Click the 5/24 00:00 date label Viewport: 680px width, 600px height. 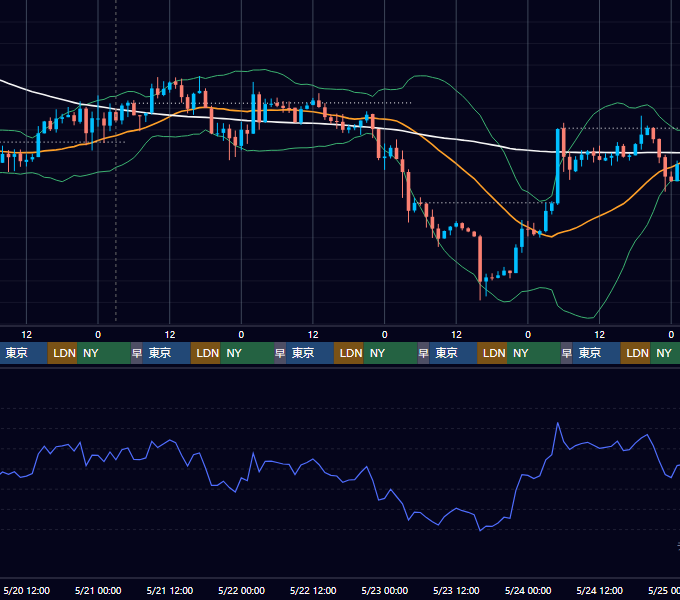[528, 590]
